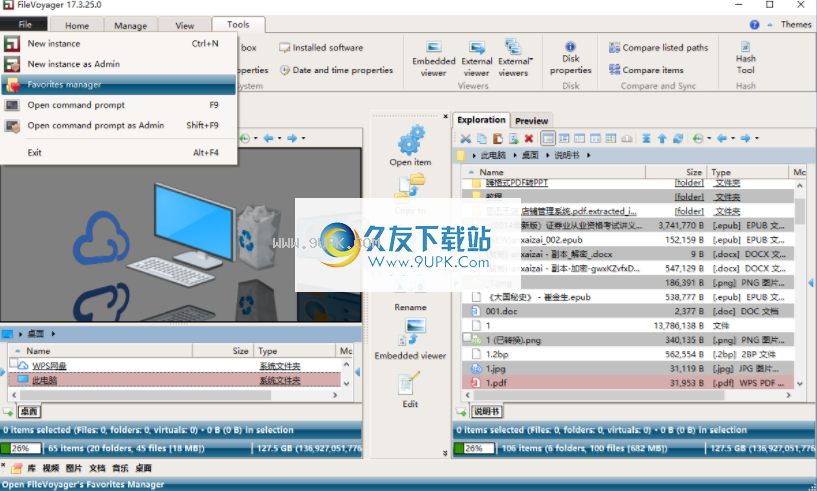Choose Open command prompt from the File menu

tap(119, 105)
